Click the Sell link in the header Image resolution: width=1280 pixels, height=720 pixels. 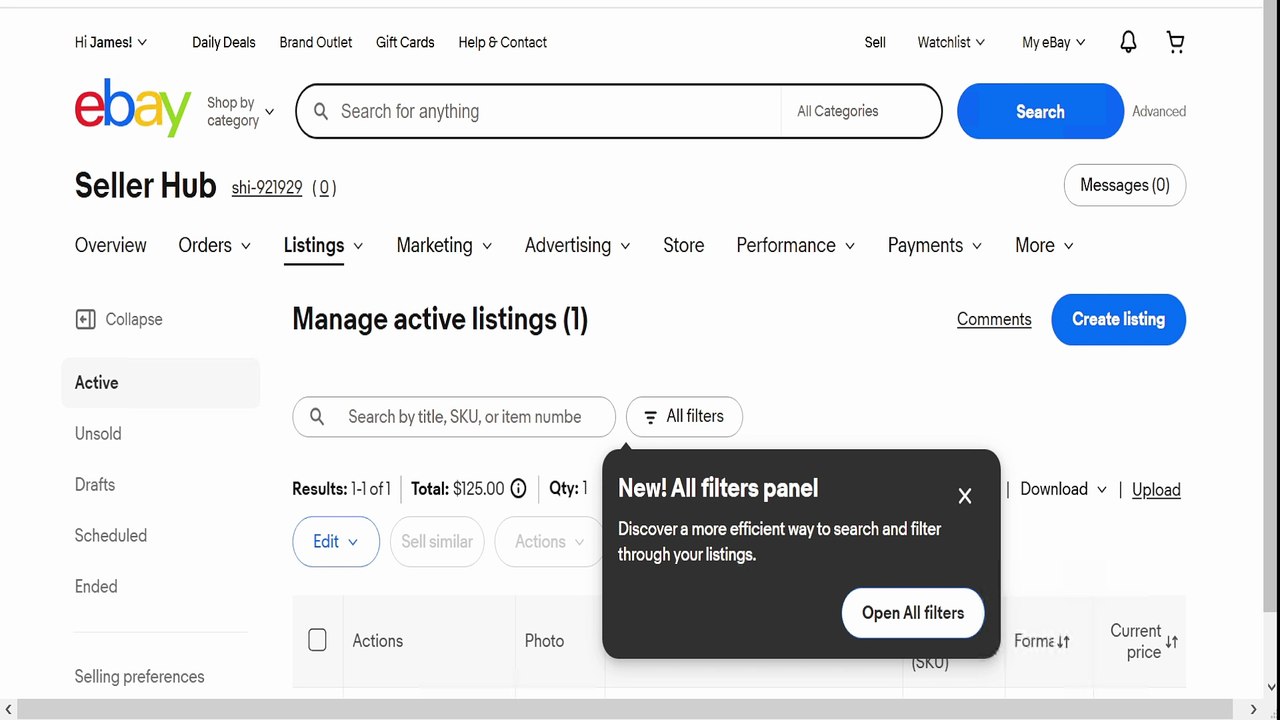(x=875, y=42)
